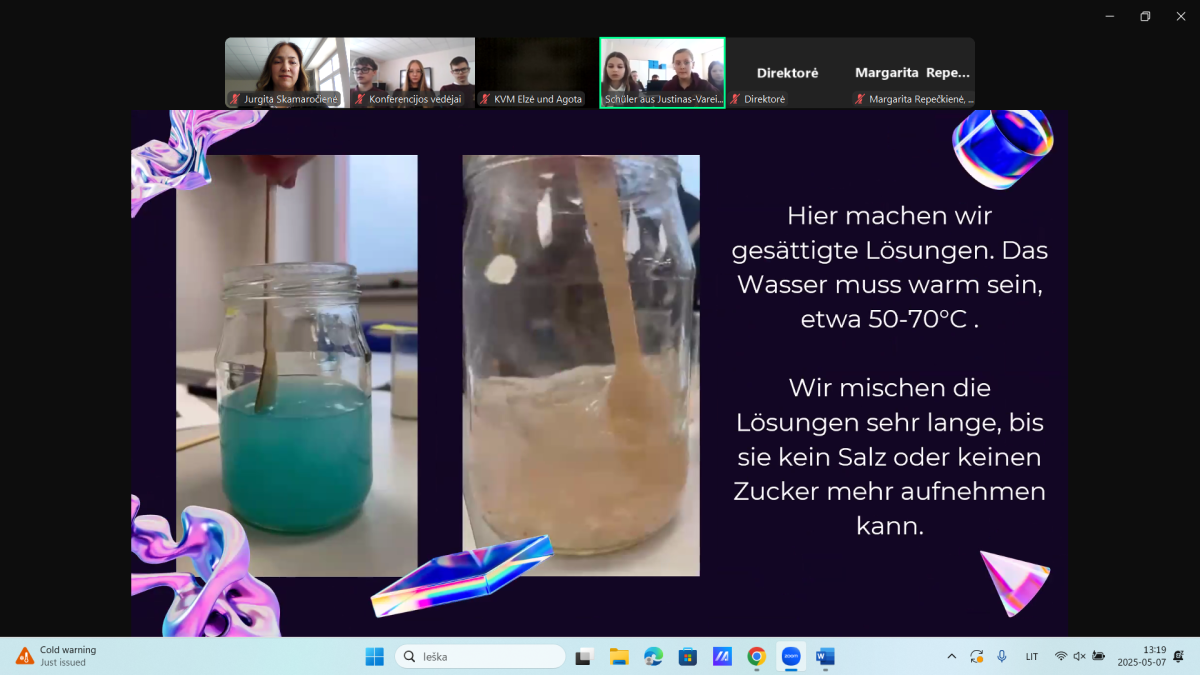Switch the LIT keyboard language indicator

(x=1032, y=657)
